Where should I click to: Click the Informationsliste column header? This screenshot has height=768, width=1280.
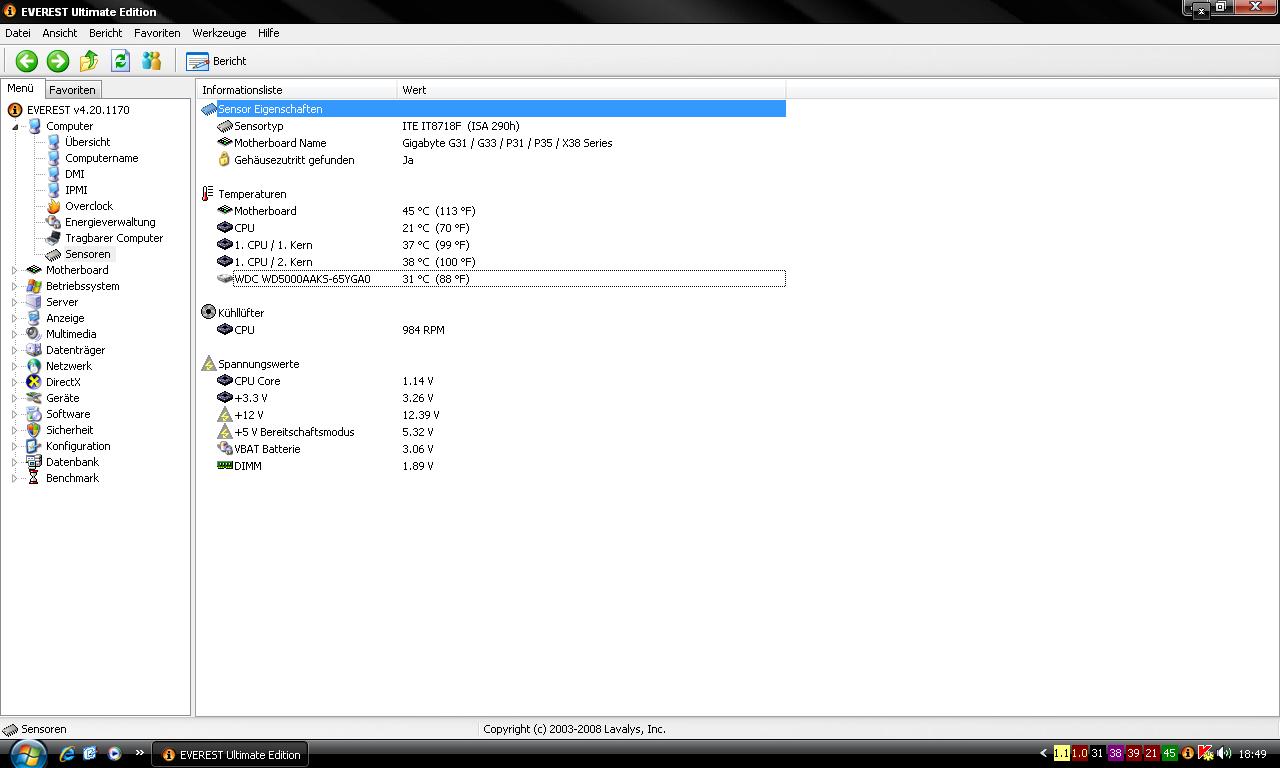(297, 90)
